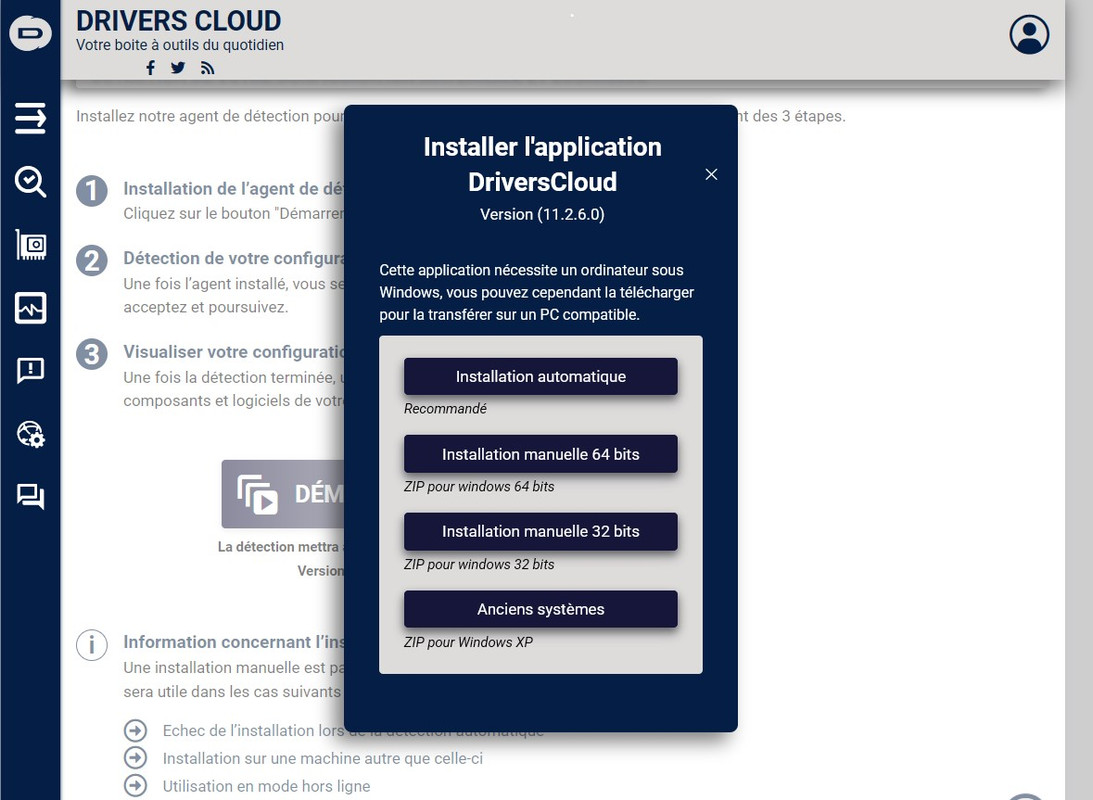This screenshot has width=1093, height=800.
Task: Click Installation manuelle 32 bits button
Action: click(540, 531)
